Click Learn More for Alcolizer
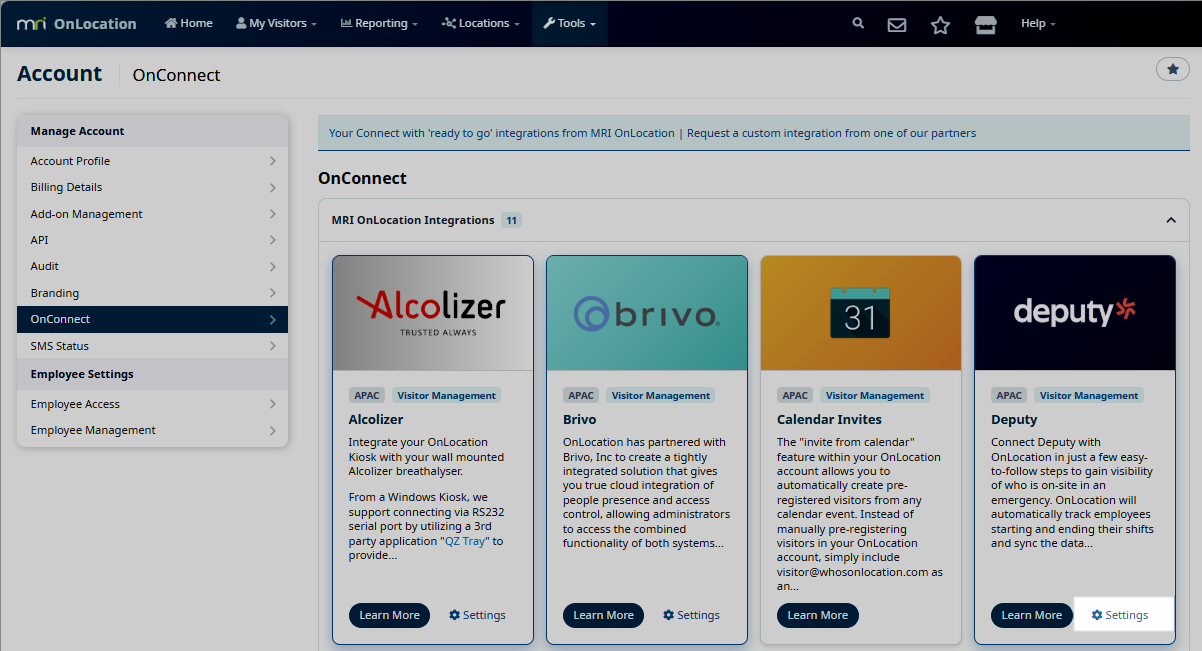Image resolution: width=1202 pixels, height=651 pixels. [x=389, y=615]
